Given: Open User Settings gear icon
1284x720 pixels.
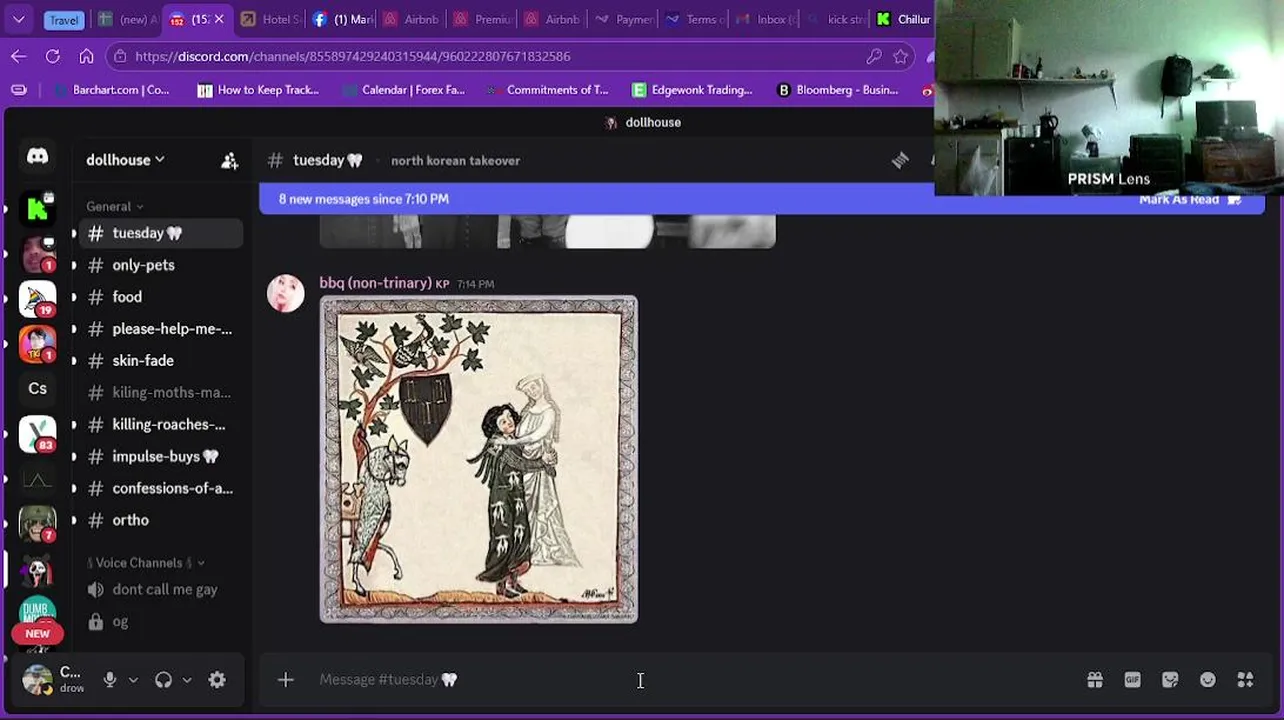Looking at the screenshot, I should (217, 680).
